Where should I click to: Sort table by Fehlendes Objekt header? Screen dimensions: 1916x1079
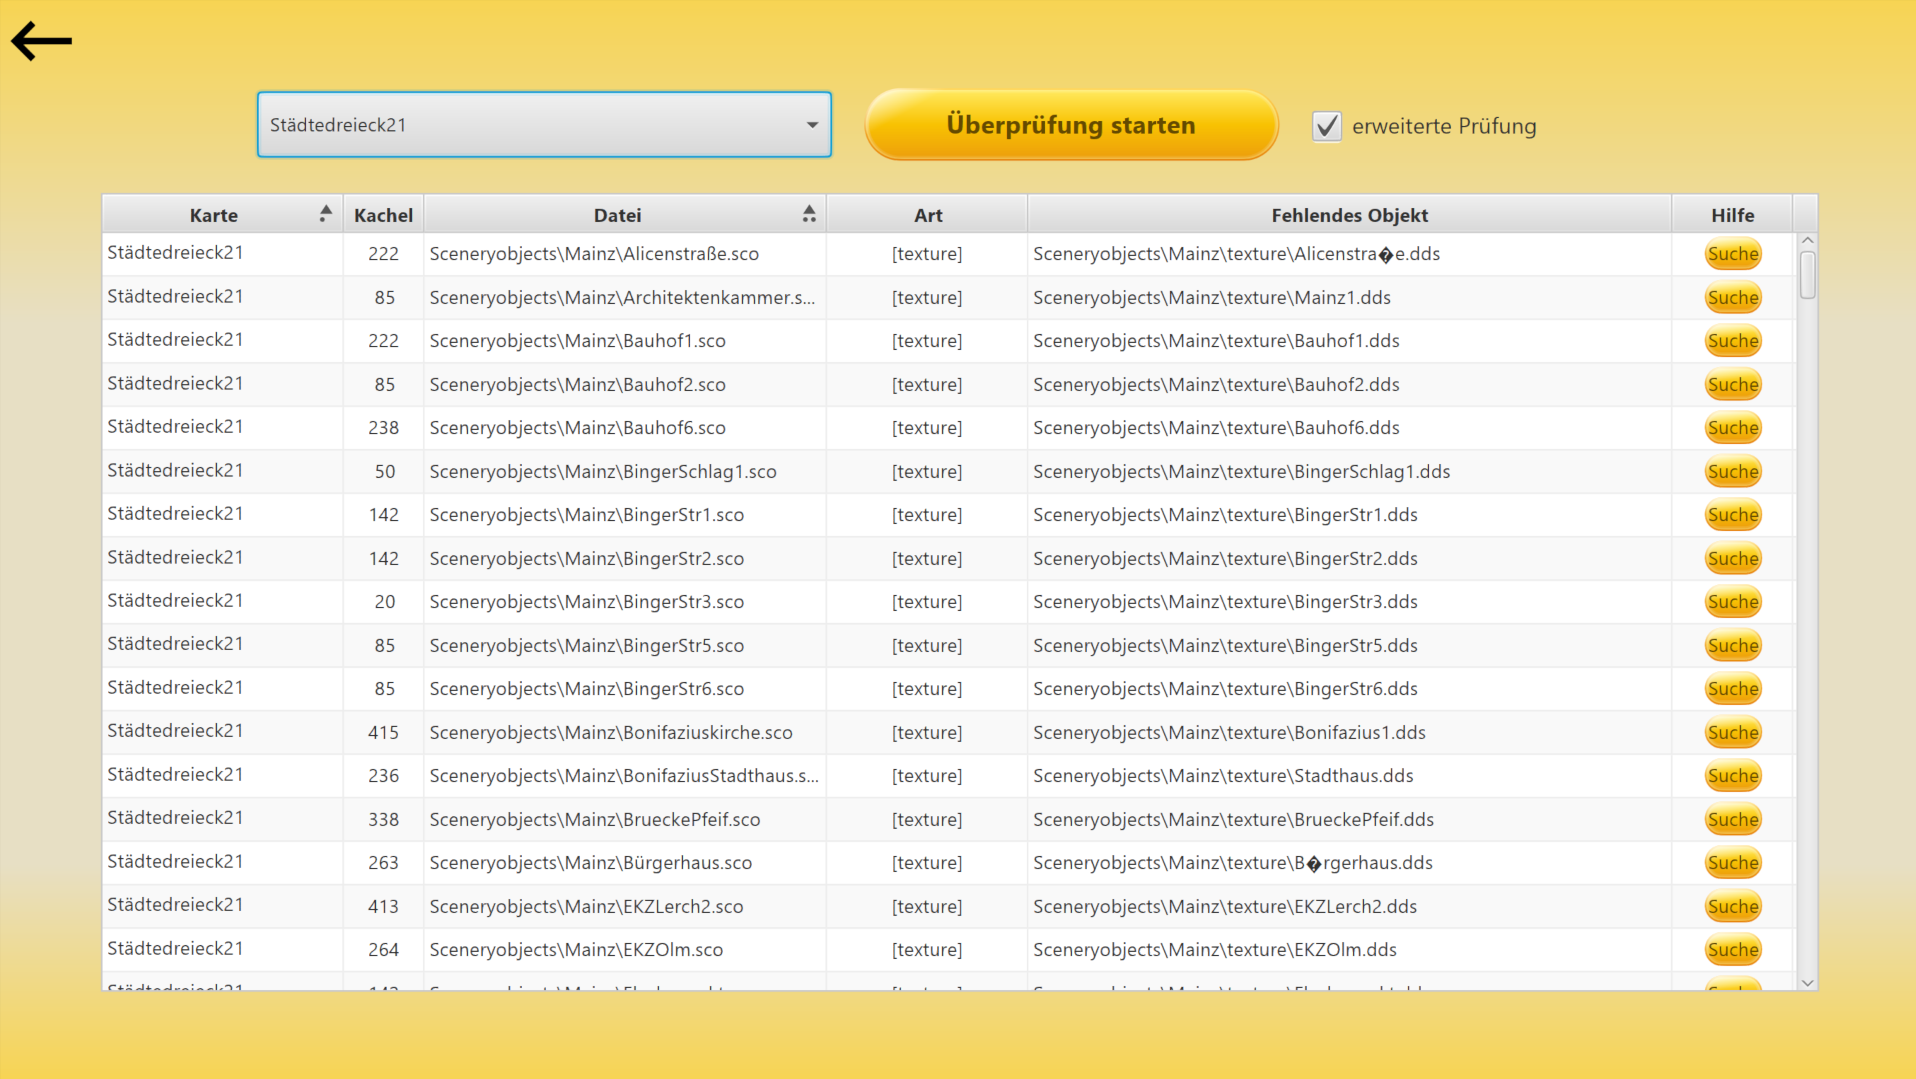point(1349,215)
